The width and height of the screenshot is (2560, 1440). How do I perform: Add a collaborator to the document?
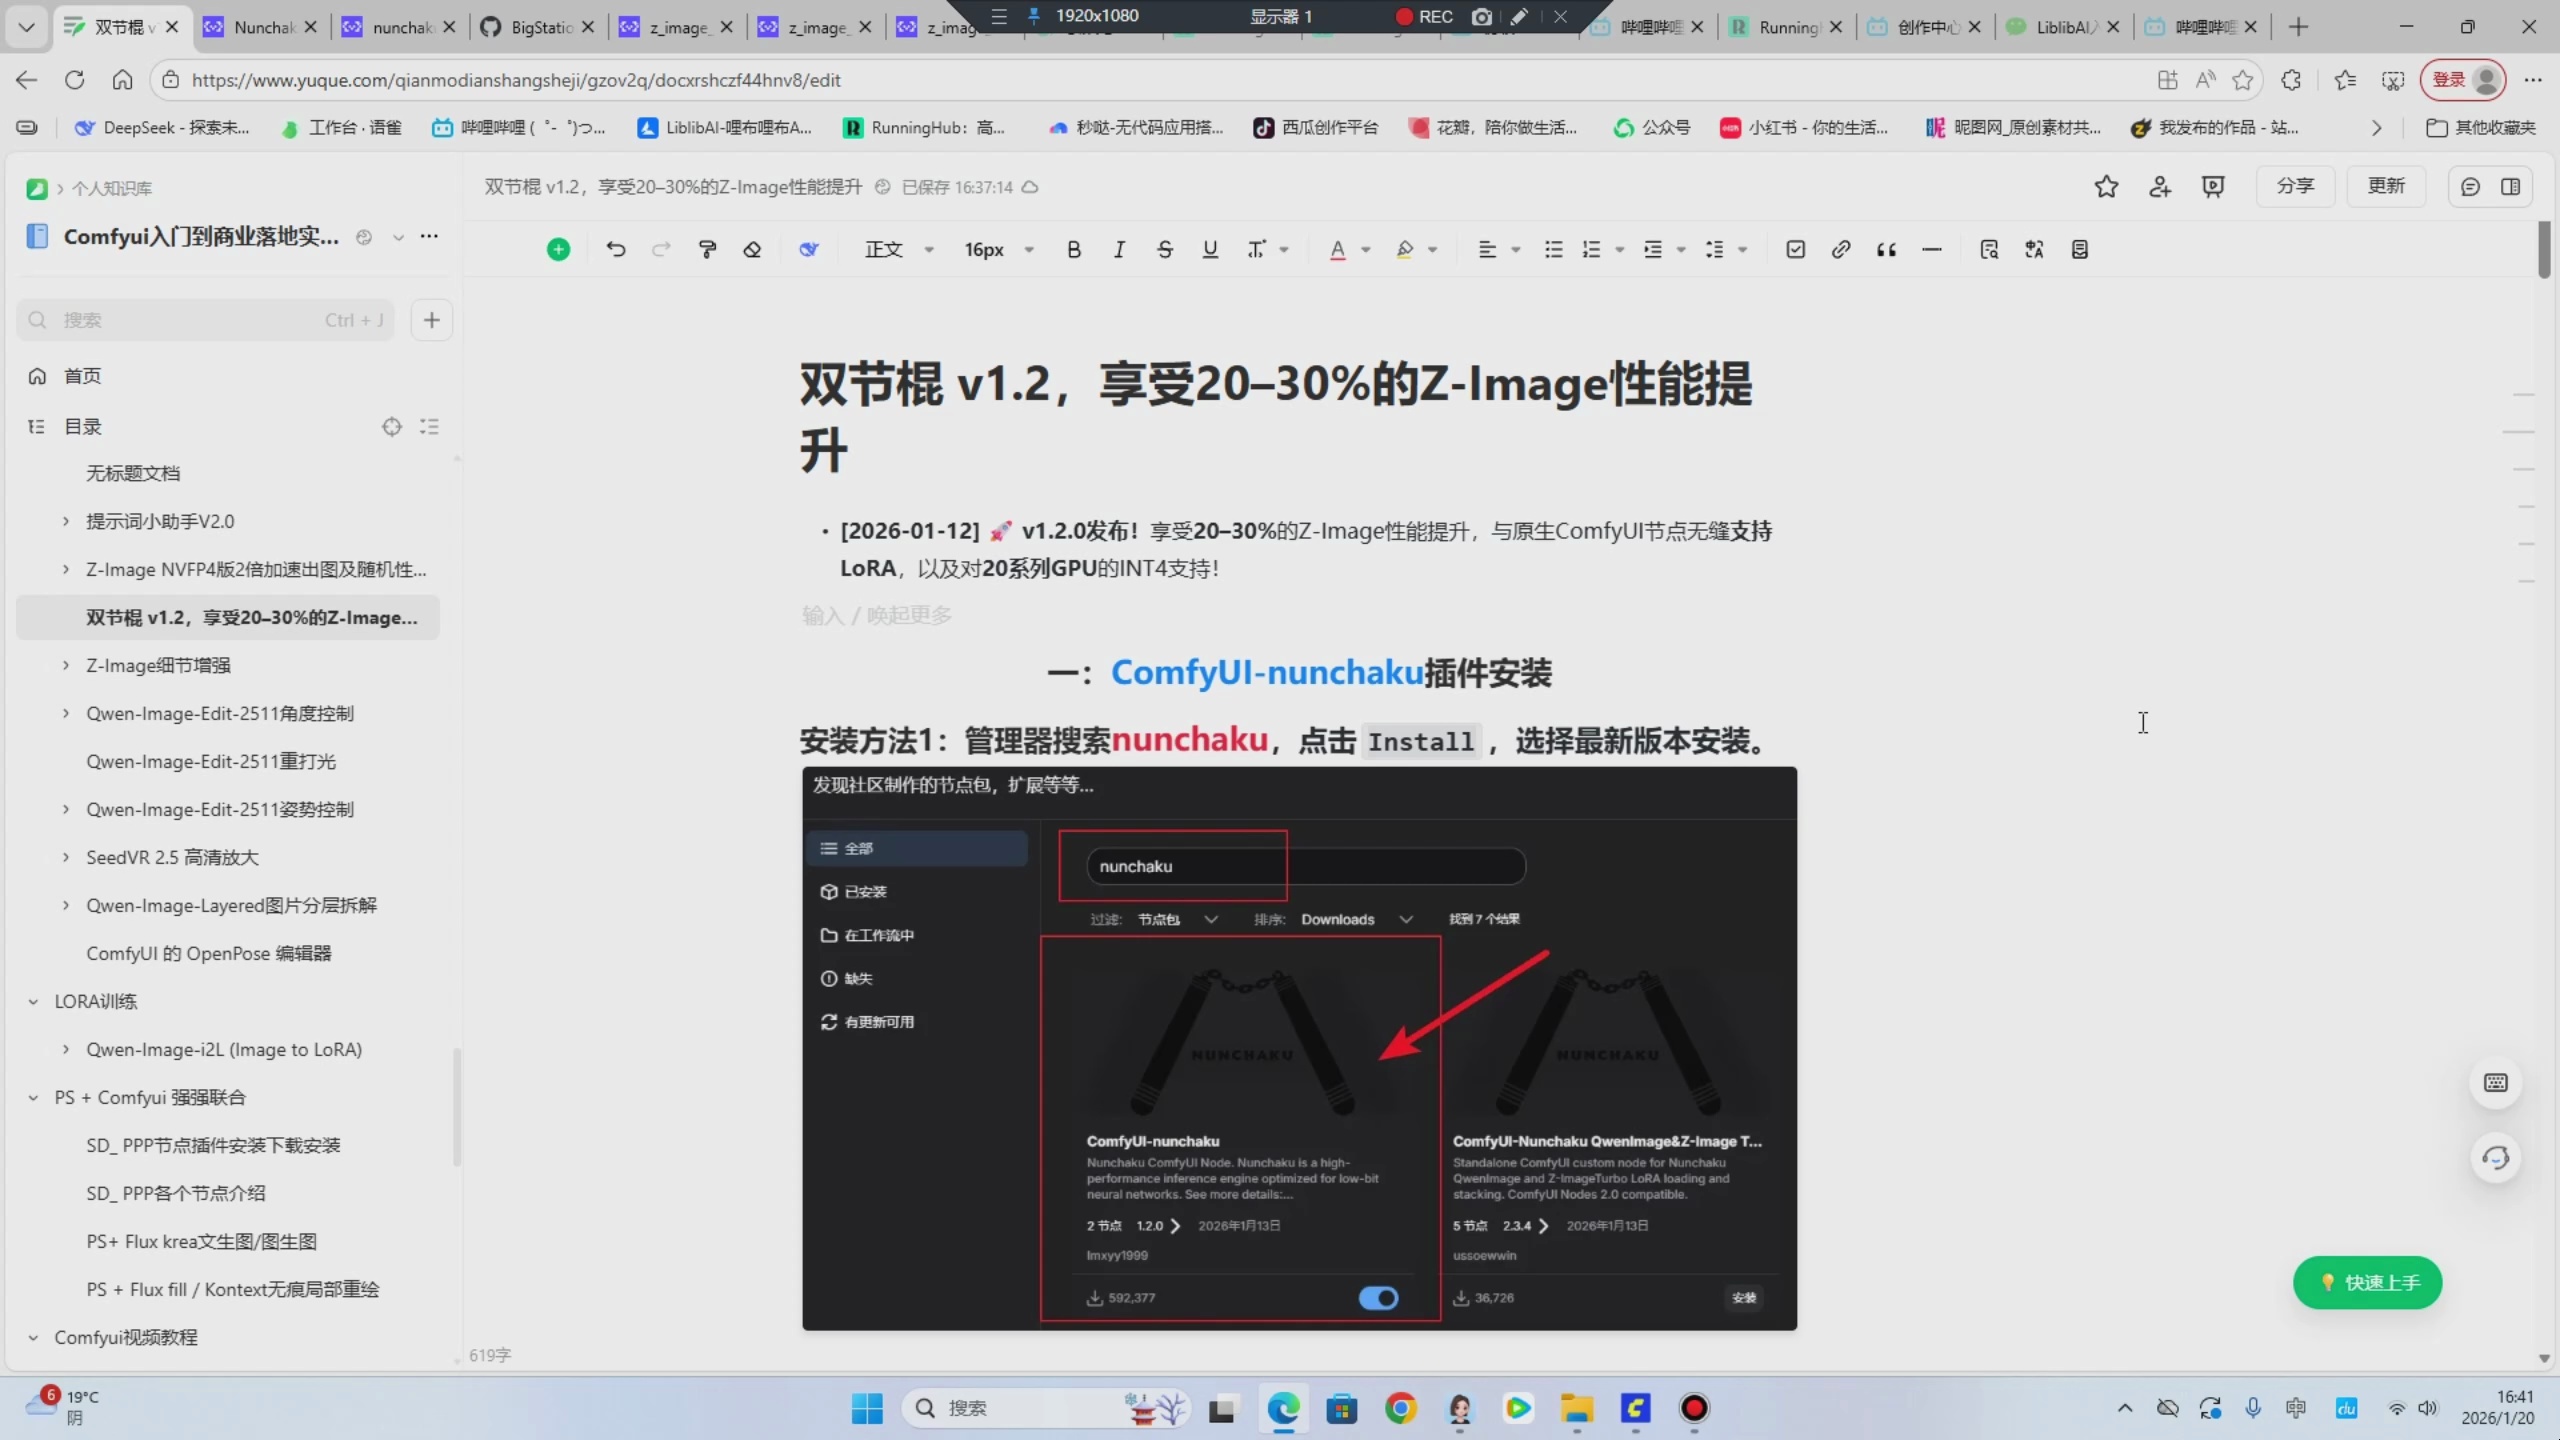tap(2160, 186)
